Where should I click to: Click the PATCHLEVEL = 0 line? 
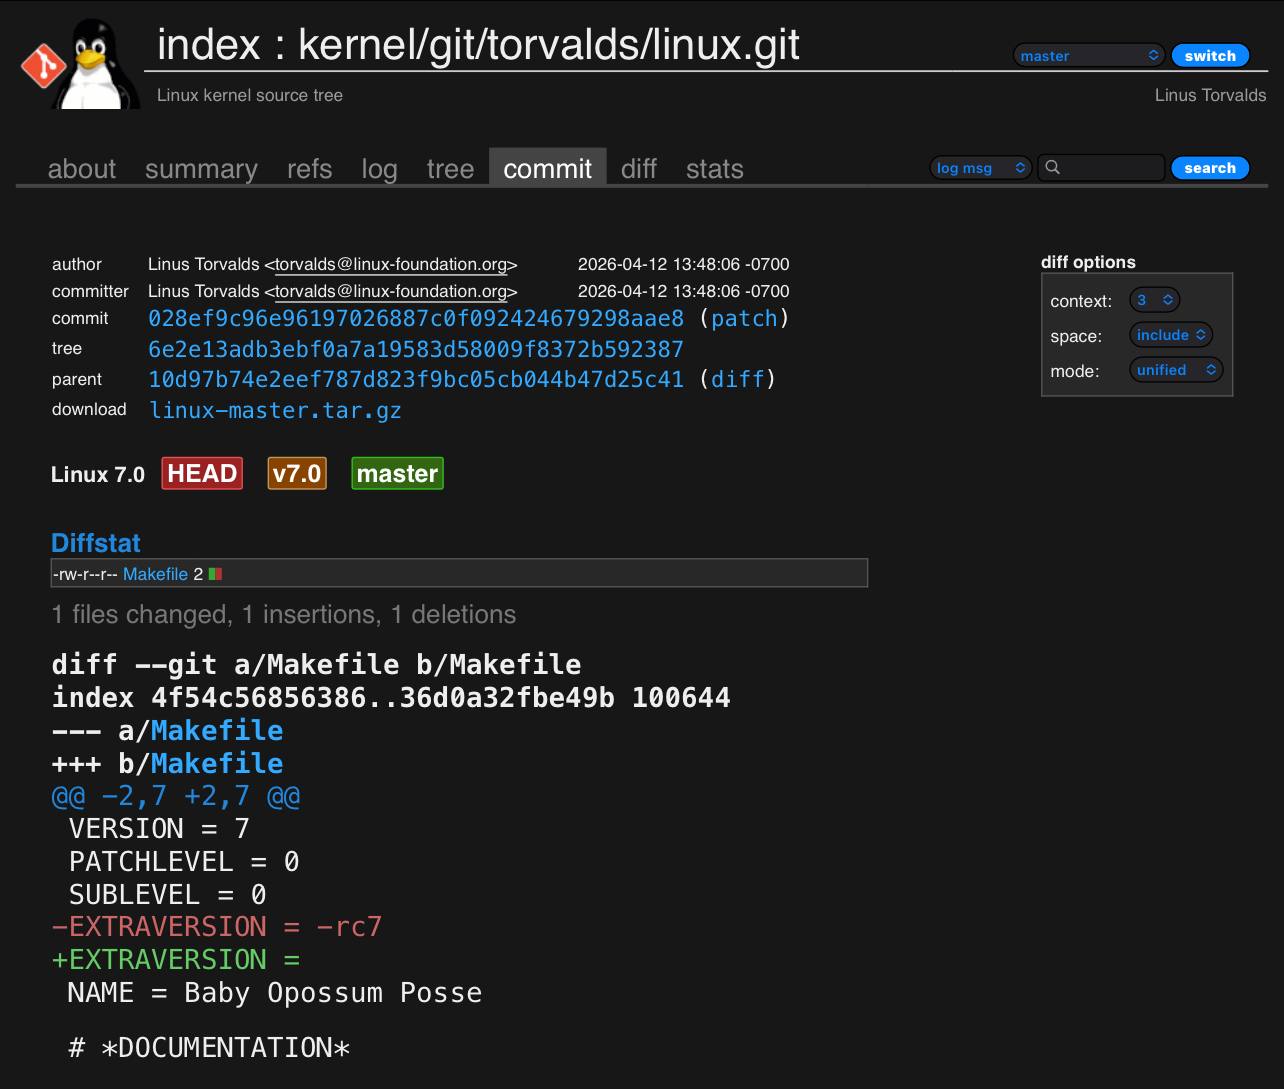click(184, 862)
